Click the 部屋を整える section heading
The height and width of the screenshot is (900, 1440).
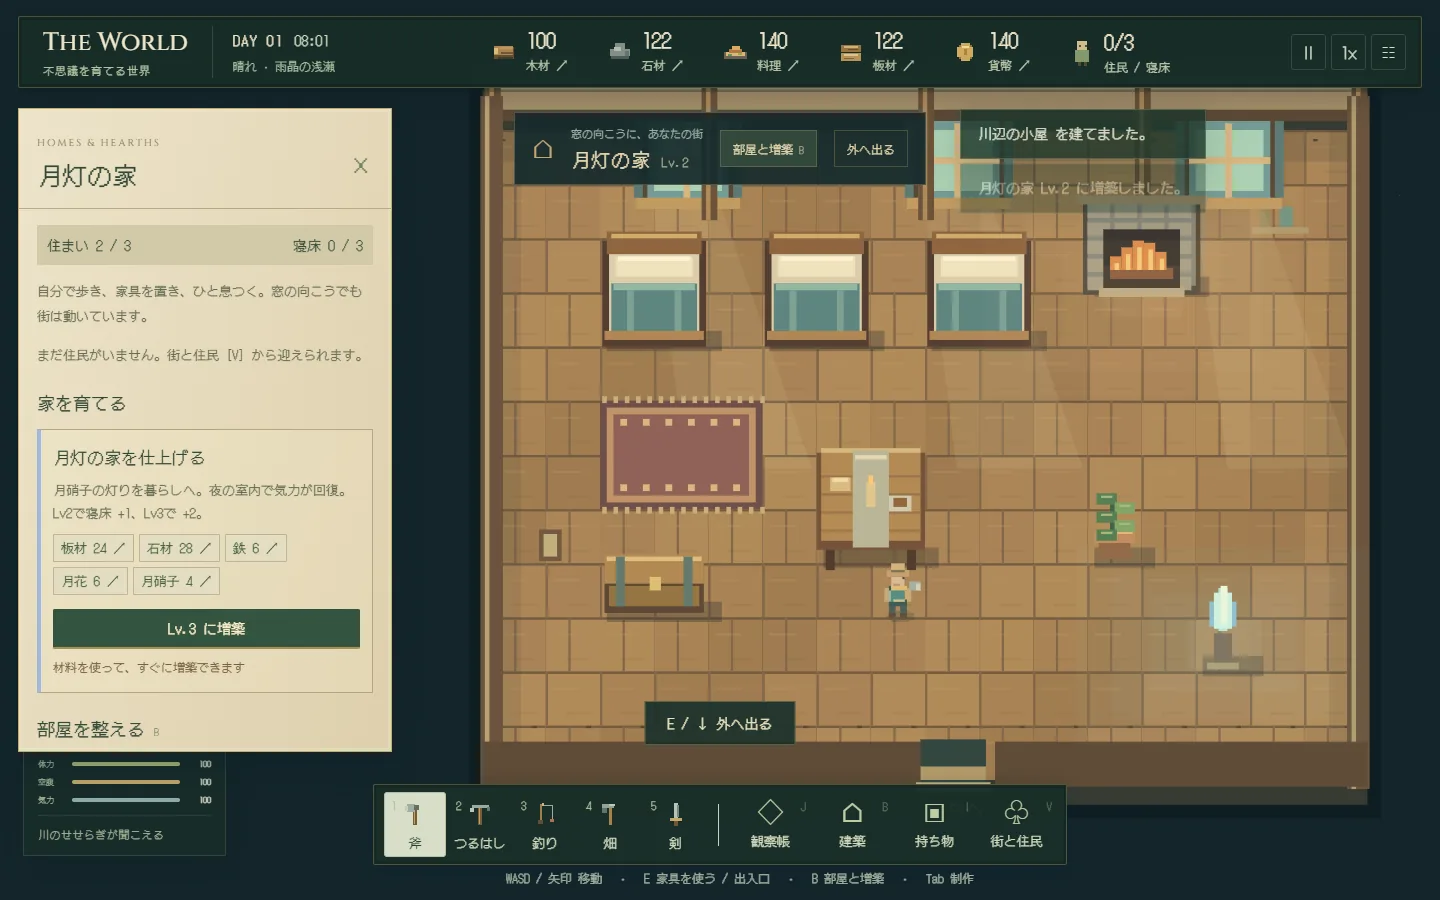coord(91,730)
